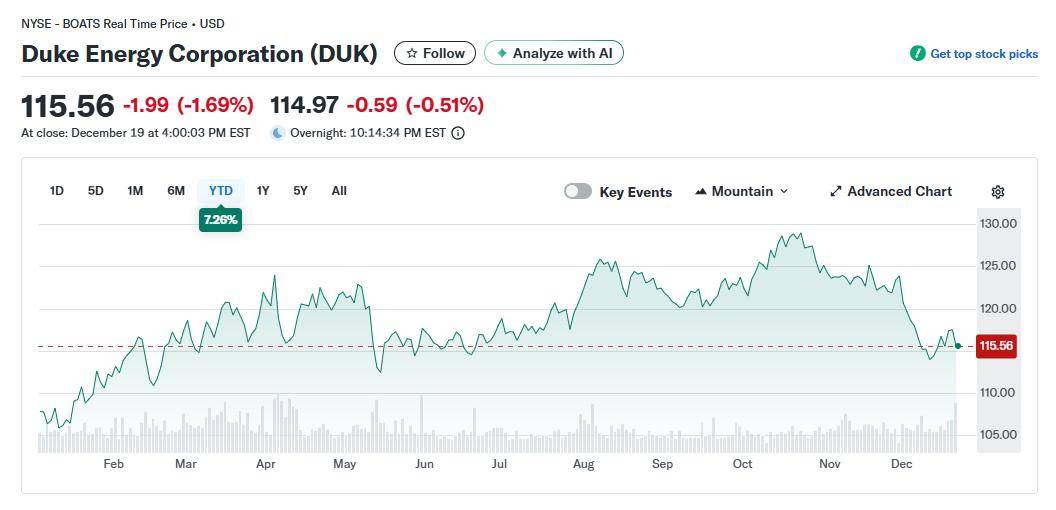Show the All time range

[339, 191]
